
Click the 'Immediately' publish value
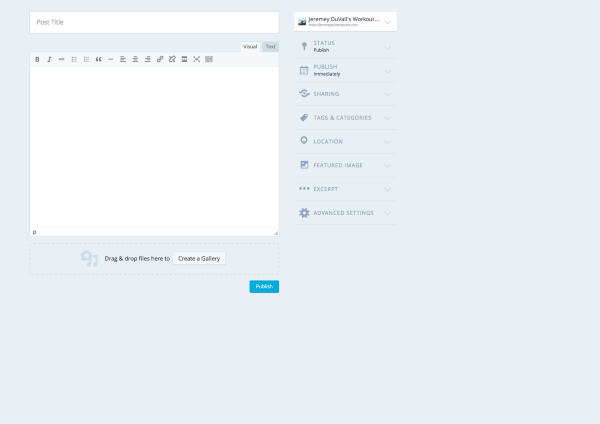(327, 74)
